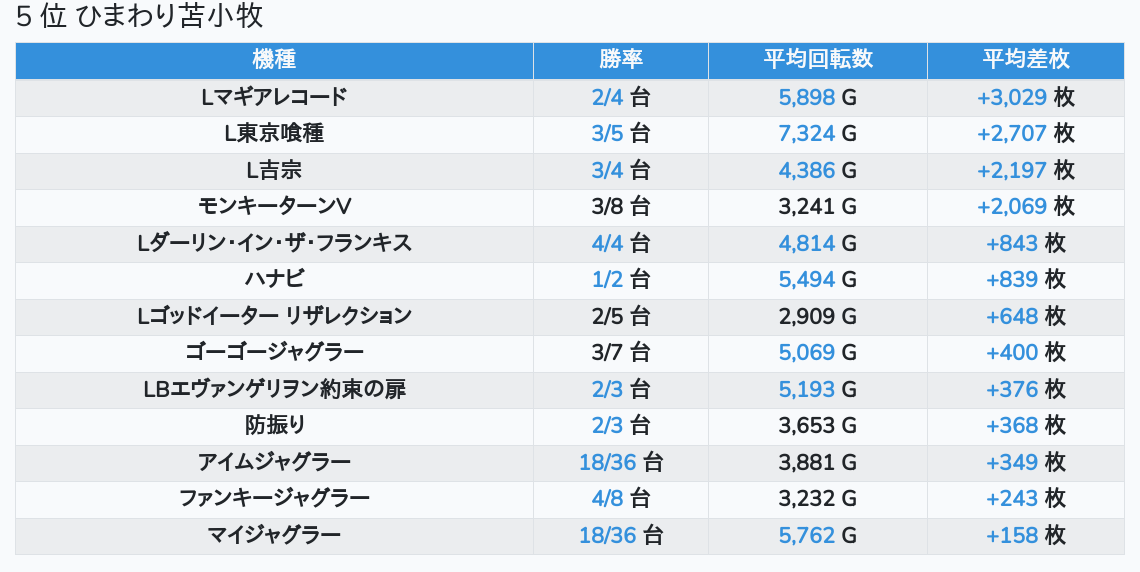Click ハナビ machine name
Image resolution: width=1140 pixels, height=572 pixels.
[274, 279]
